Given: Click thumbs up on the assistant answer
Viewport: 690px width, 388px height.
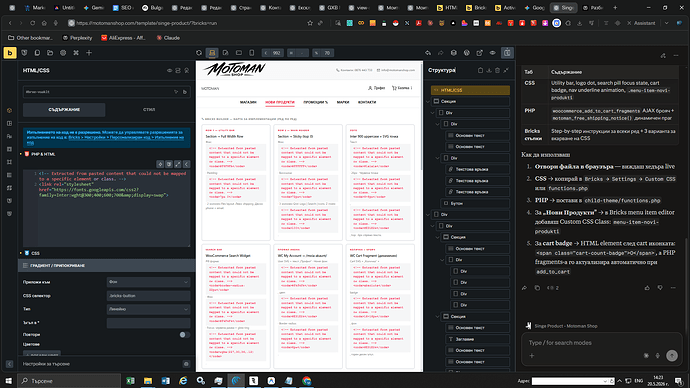Looking at the screenshot, I should coord(647,288).
